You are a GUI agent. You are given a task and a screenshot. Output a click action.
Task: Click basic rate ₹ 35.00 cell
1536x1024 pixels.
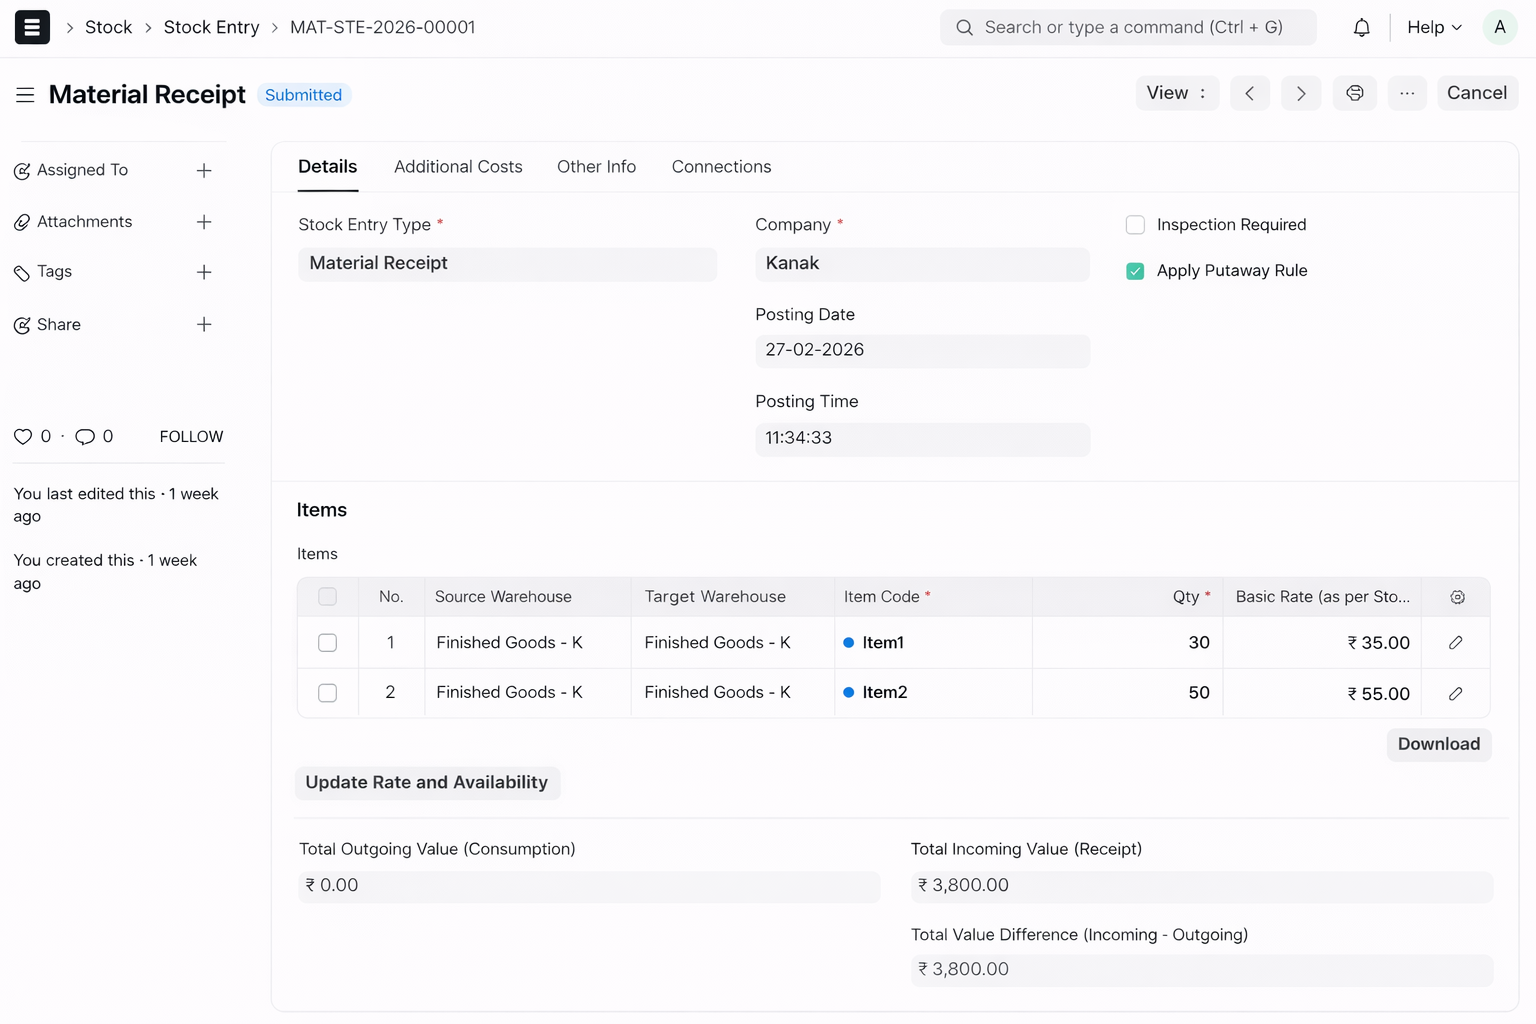[1322, 643]
